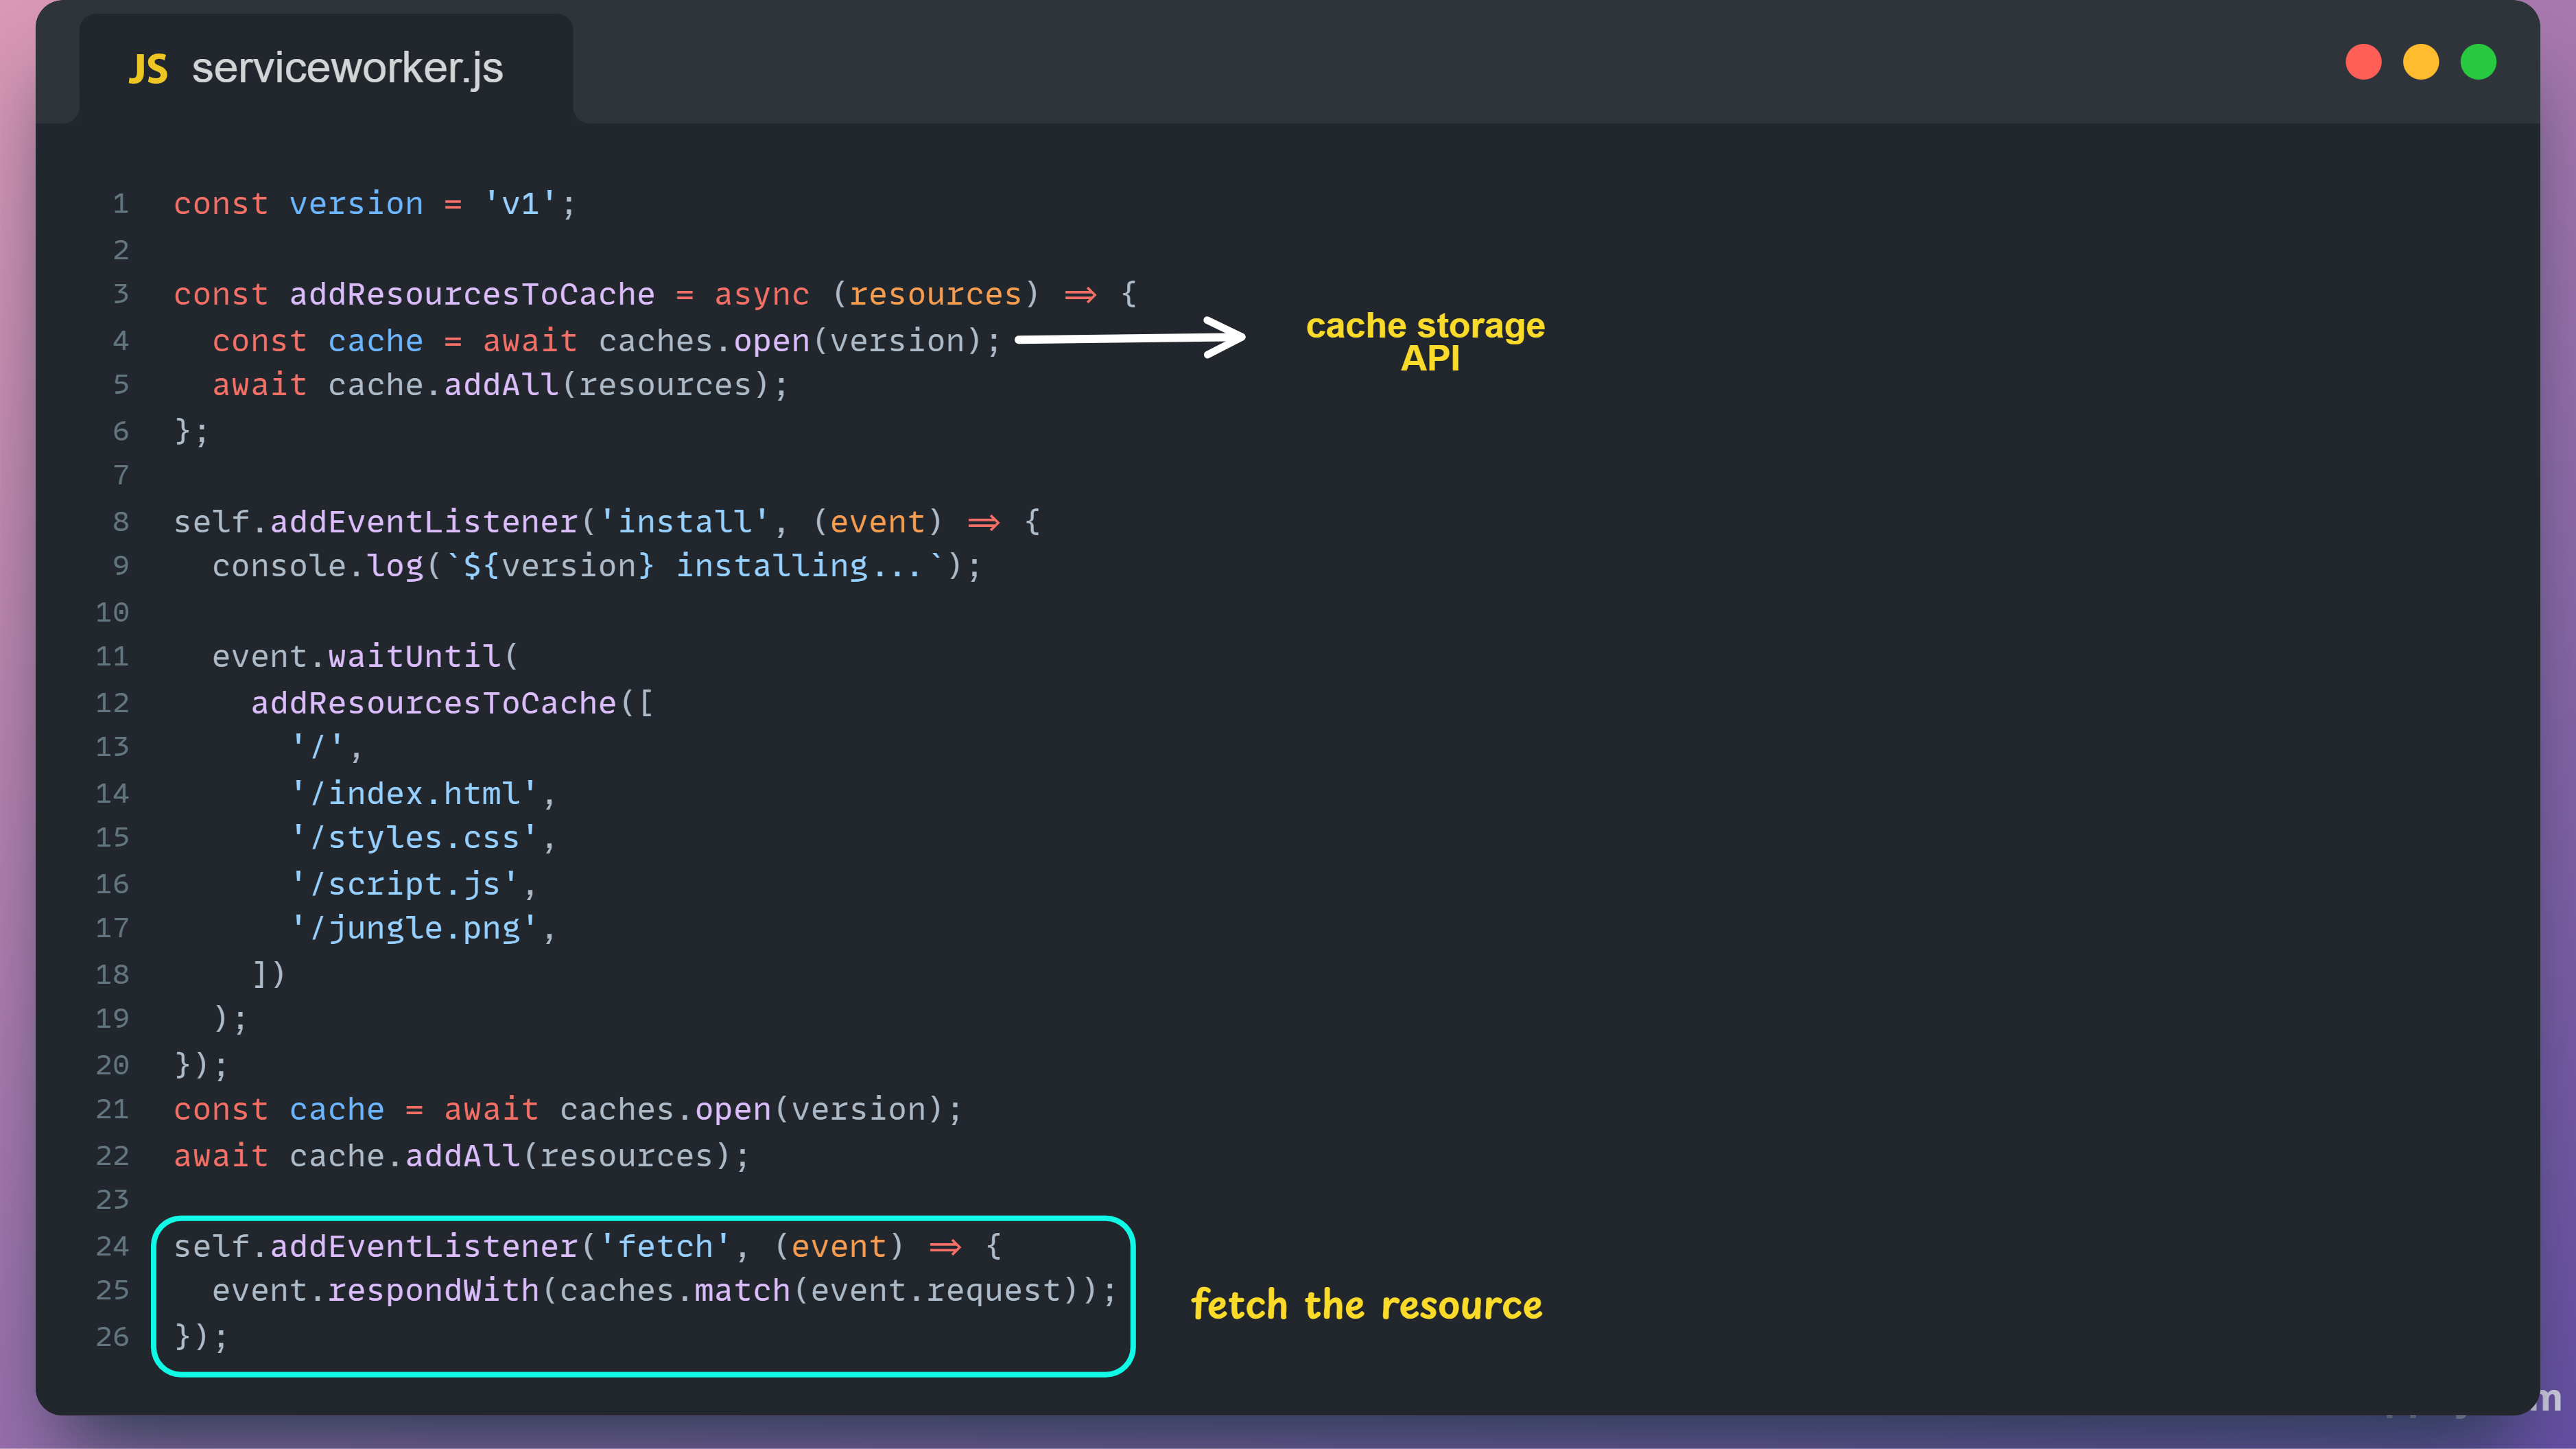Viewport: 2576px width, 1449px height.
Task: Click '/styles.css' on line 15
Action: pyautogui.click(x=414, y=838)
